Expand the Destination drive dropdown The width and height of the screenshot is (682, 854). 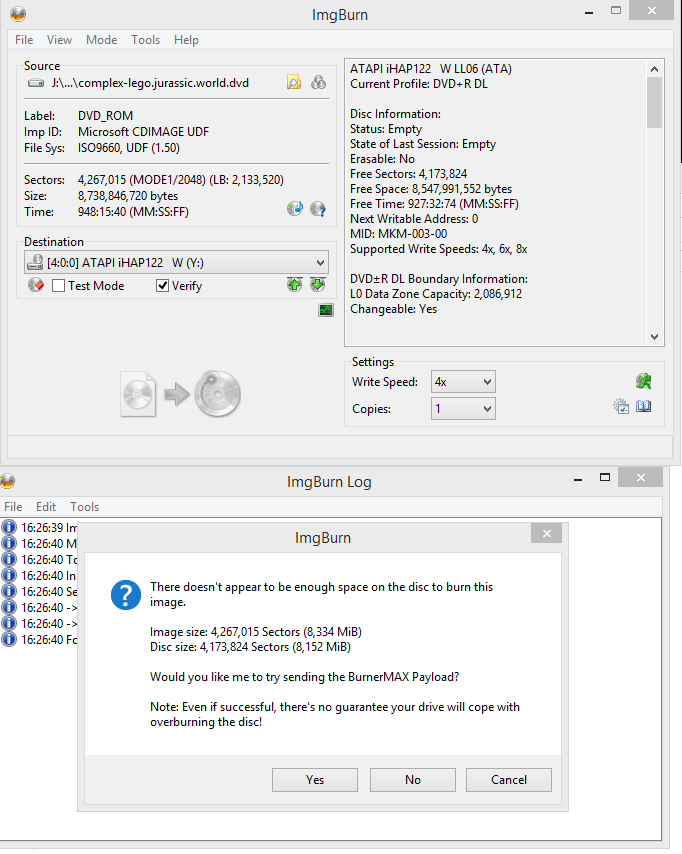coord(319,263)
